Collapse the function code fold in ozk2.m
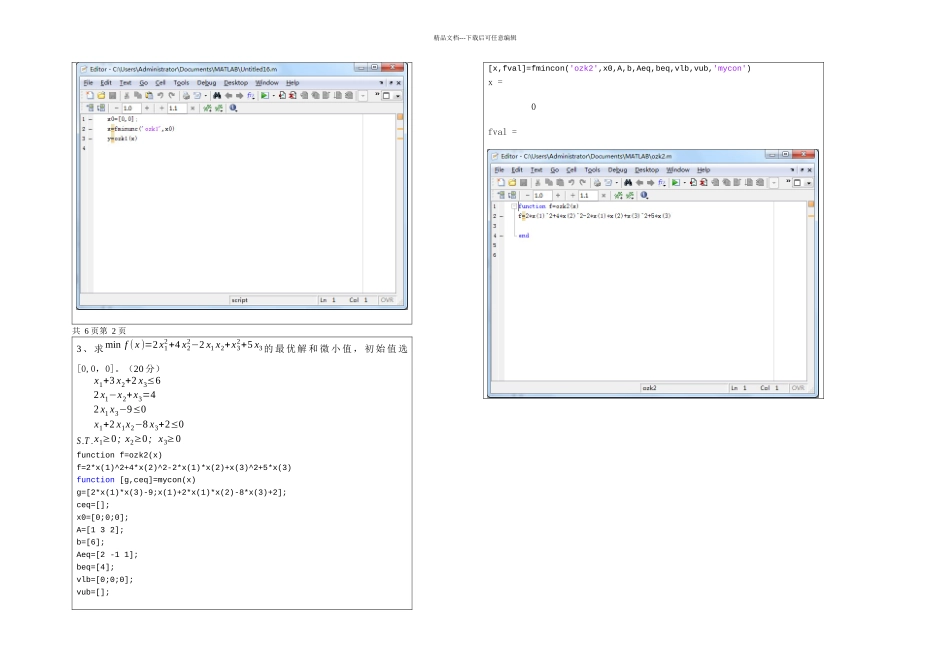Viewport: 950px width, 672px height. click(515, 206)
